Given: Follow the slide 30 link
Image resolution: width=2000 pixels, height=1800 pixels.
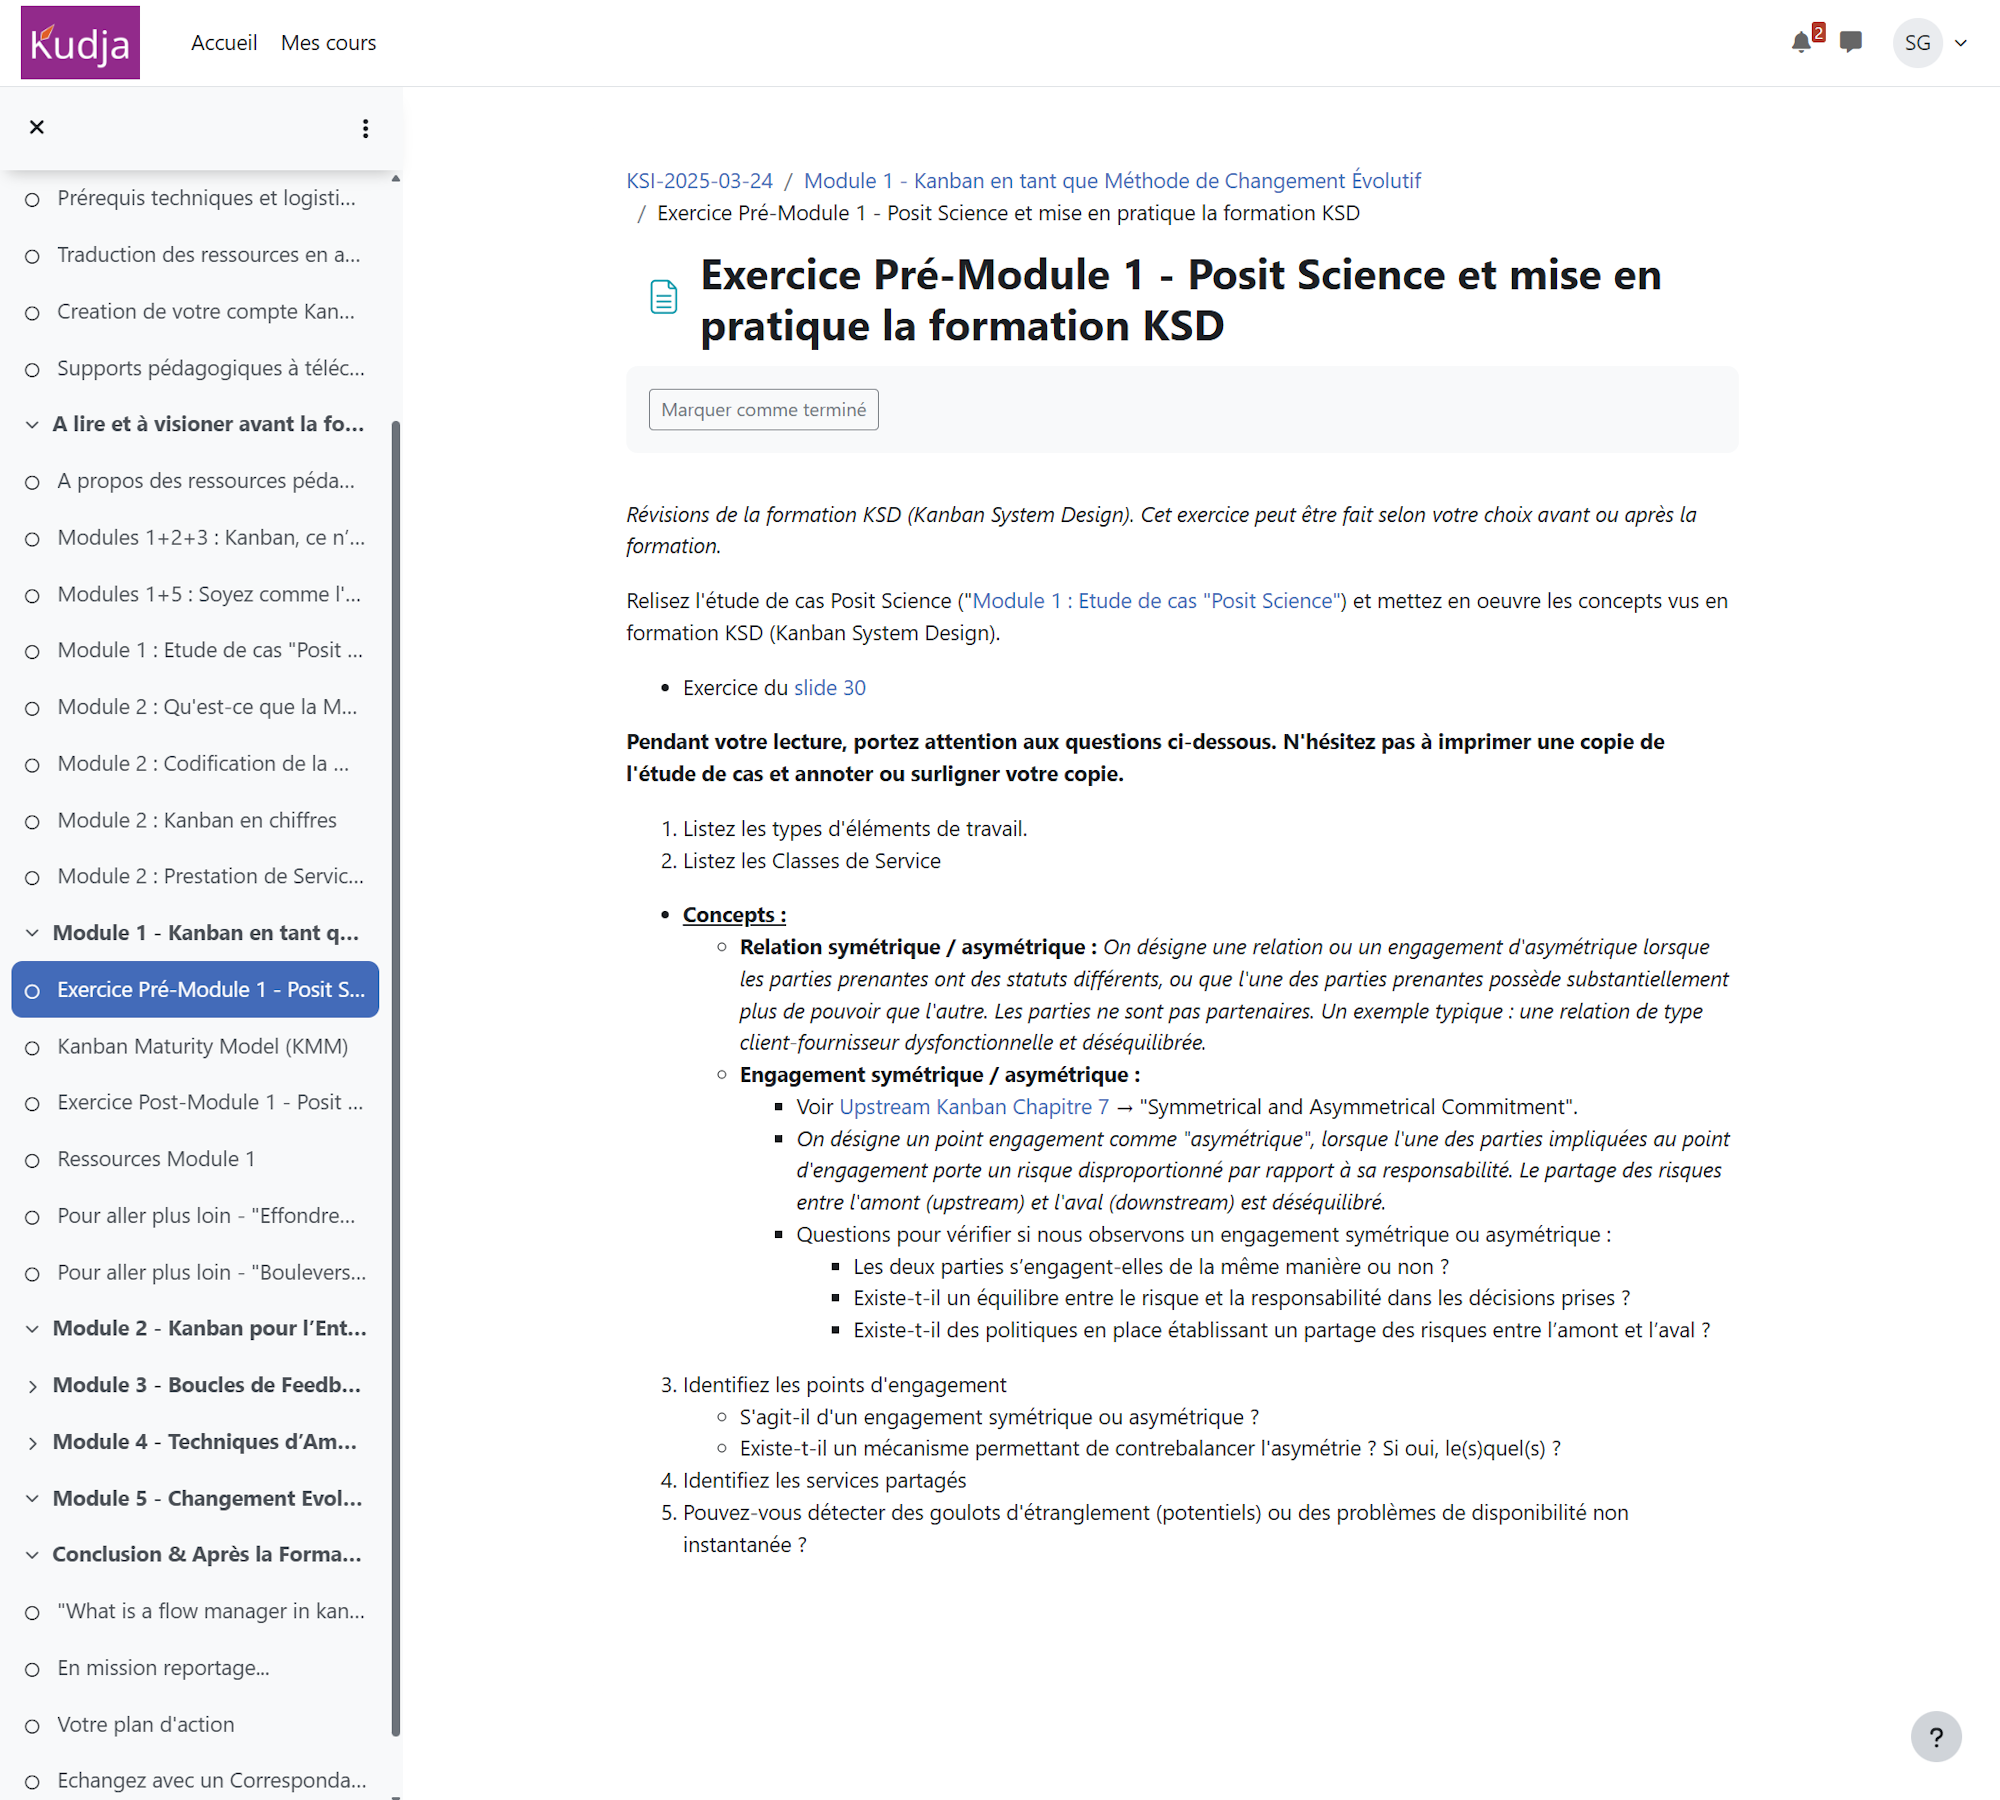Looking at the screenshot, I should (830, 688).
